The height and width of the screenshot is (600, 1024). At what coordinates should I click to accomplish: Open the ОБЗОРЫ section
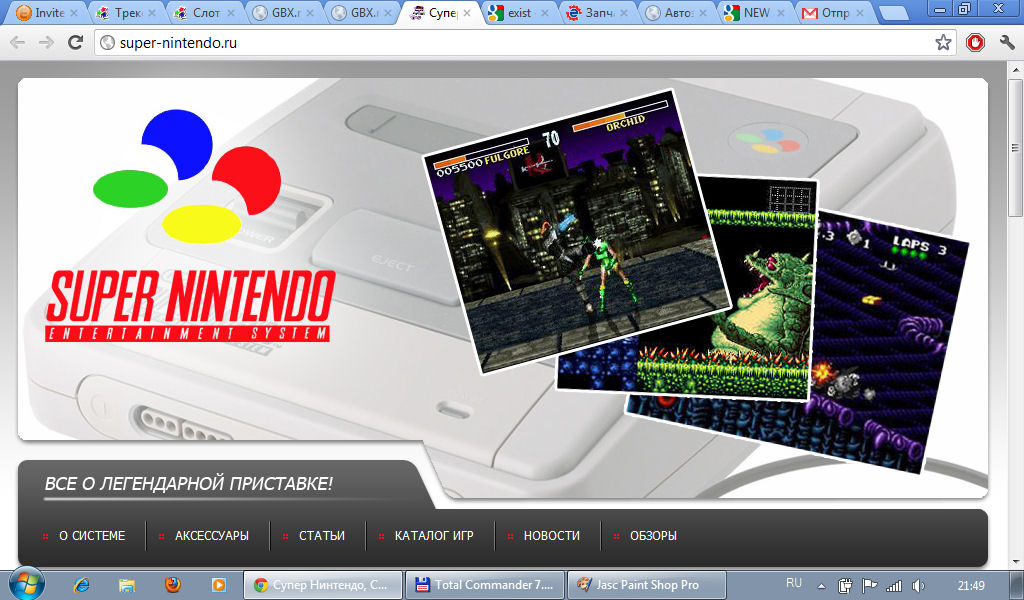(653, 536)
